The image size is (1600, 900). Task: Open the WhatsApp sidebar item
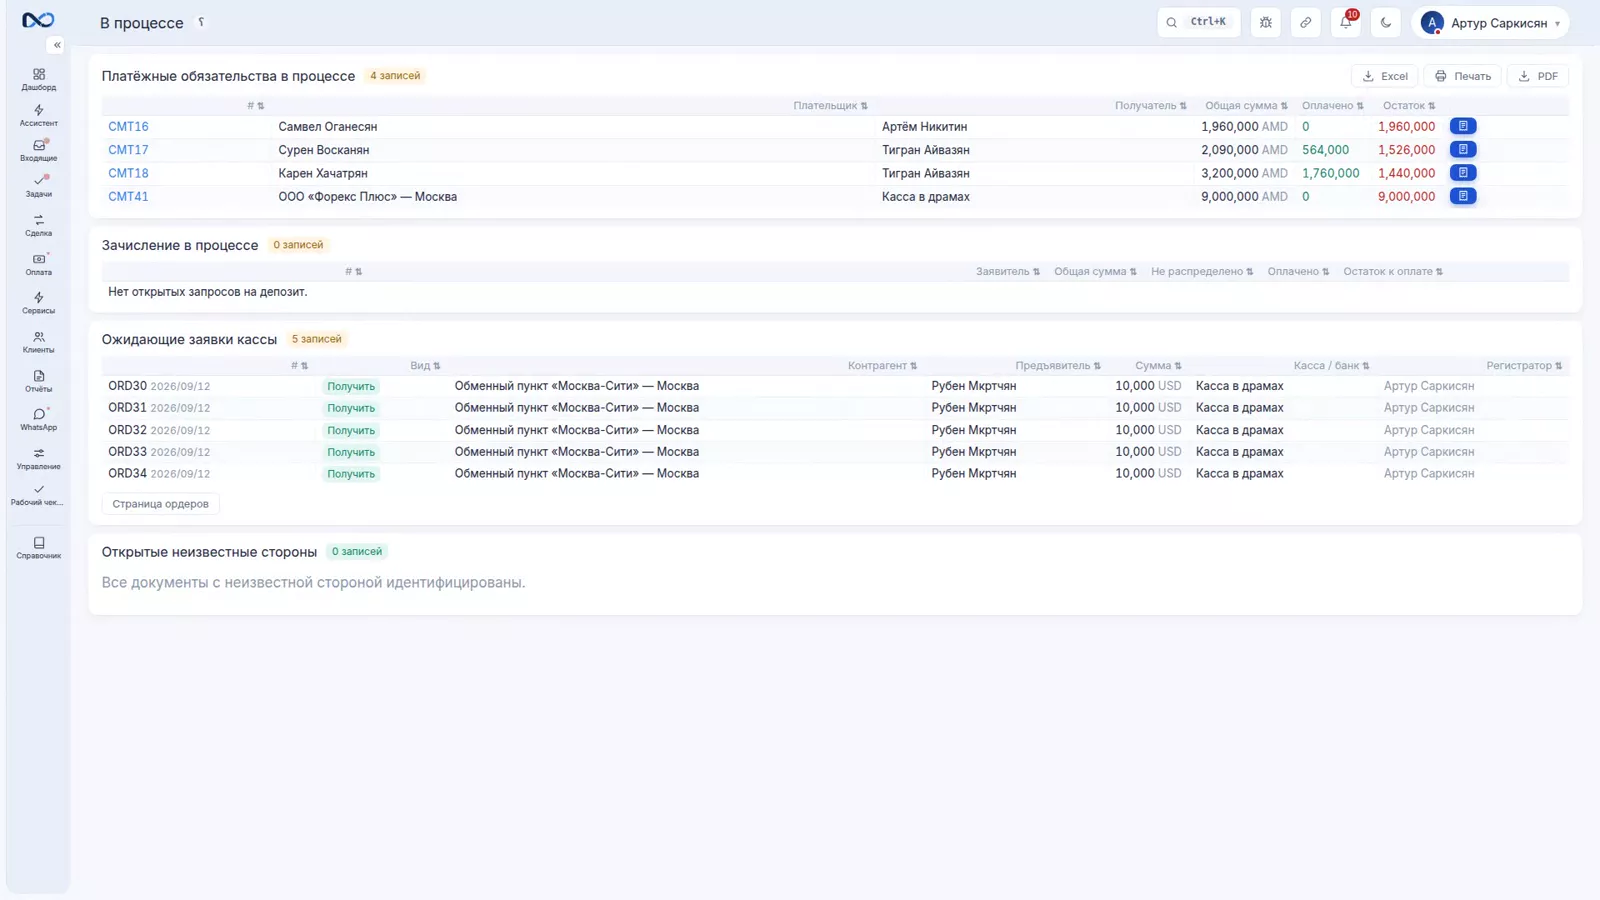[39, 420]
